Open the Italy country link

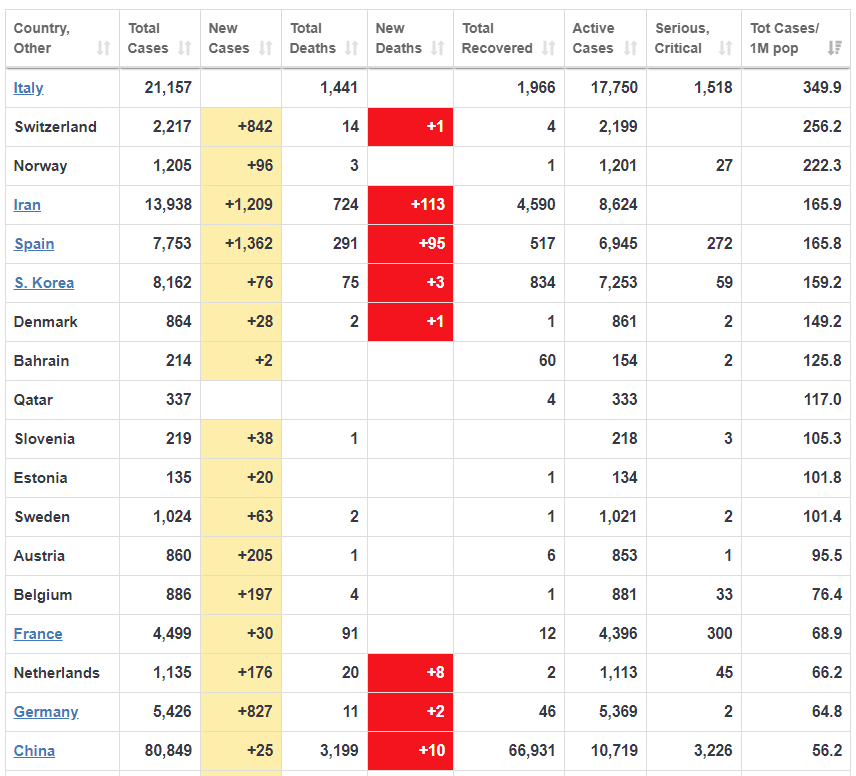pos(28,88)
